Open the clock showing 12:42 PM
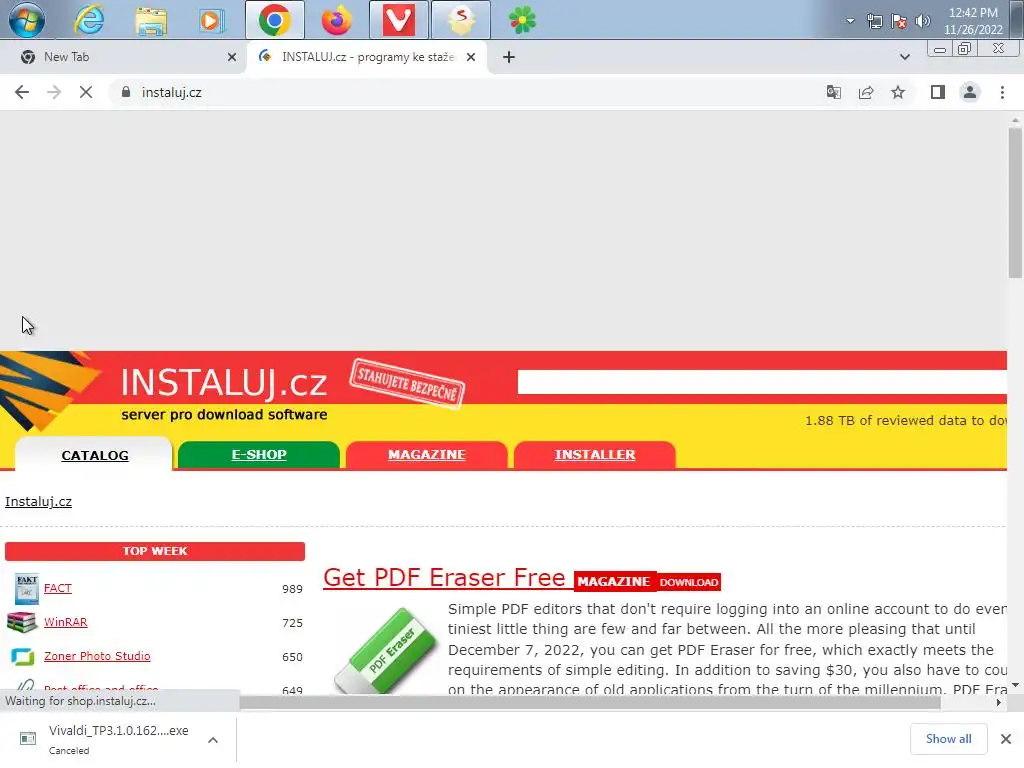1024x768 pixels. (x=973, y=21)
